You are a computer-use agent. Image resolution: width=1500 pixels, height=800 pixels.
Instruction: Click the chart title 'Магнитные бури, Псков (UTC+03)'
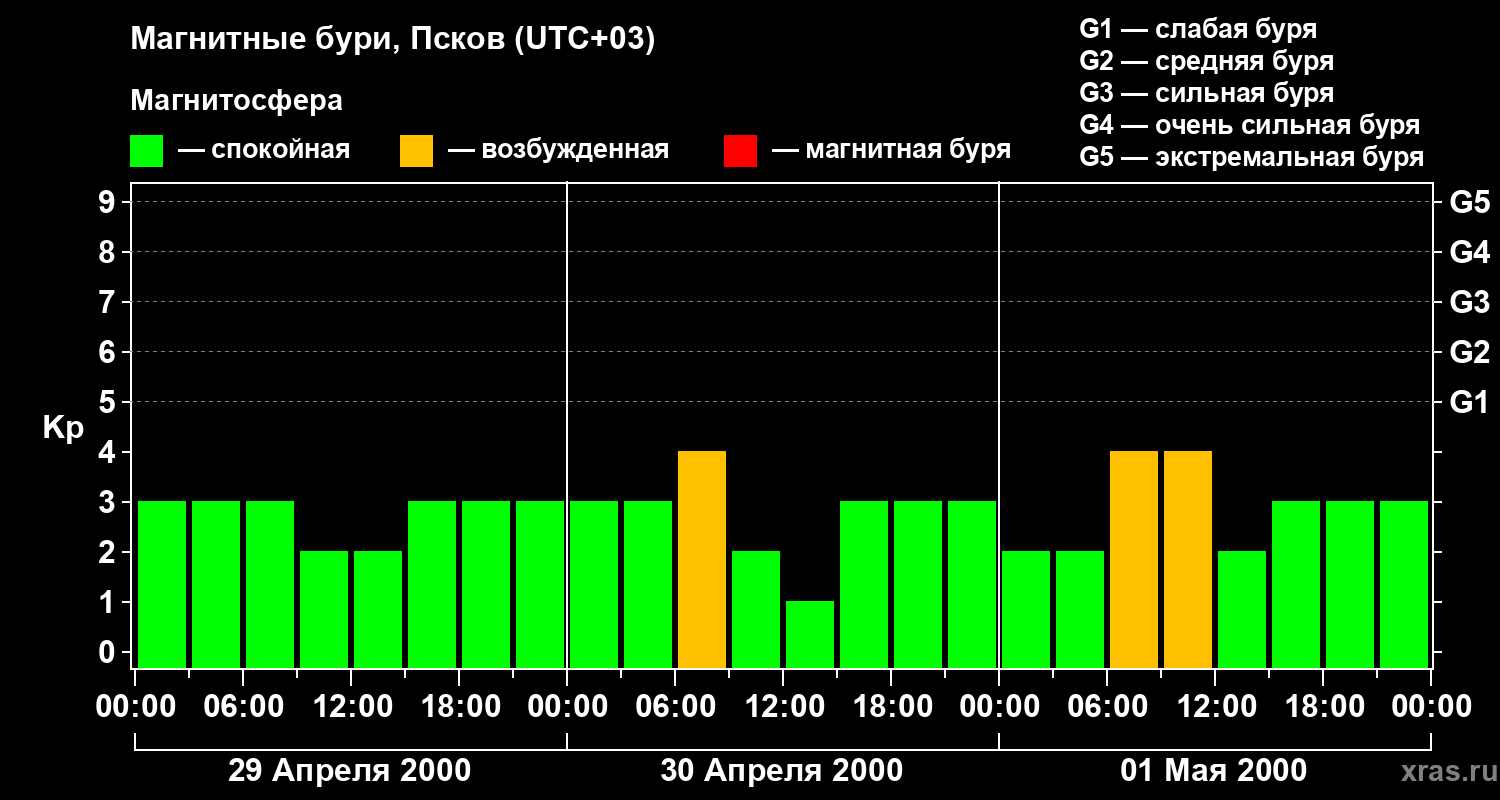pyautogui.click(x=393, y=40)
